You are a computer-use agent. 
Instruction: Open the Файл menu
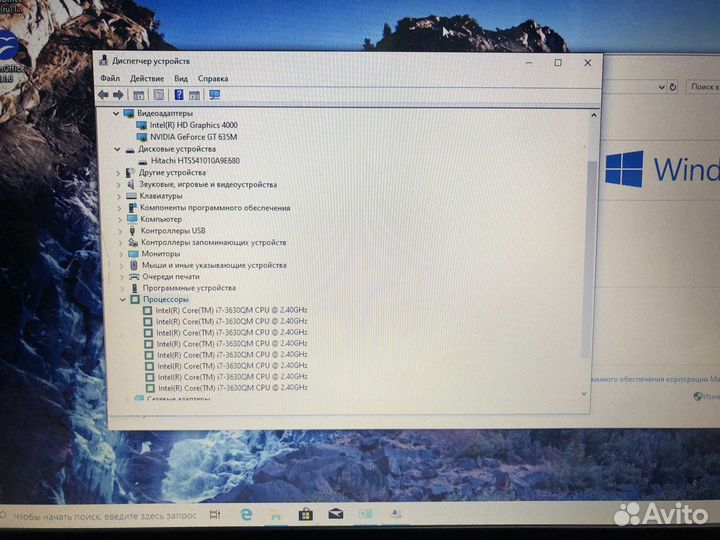click(x=110, y=78)
